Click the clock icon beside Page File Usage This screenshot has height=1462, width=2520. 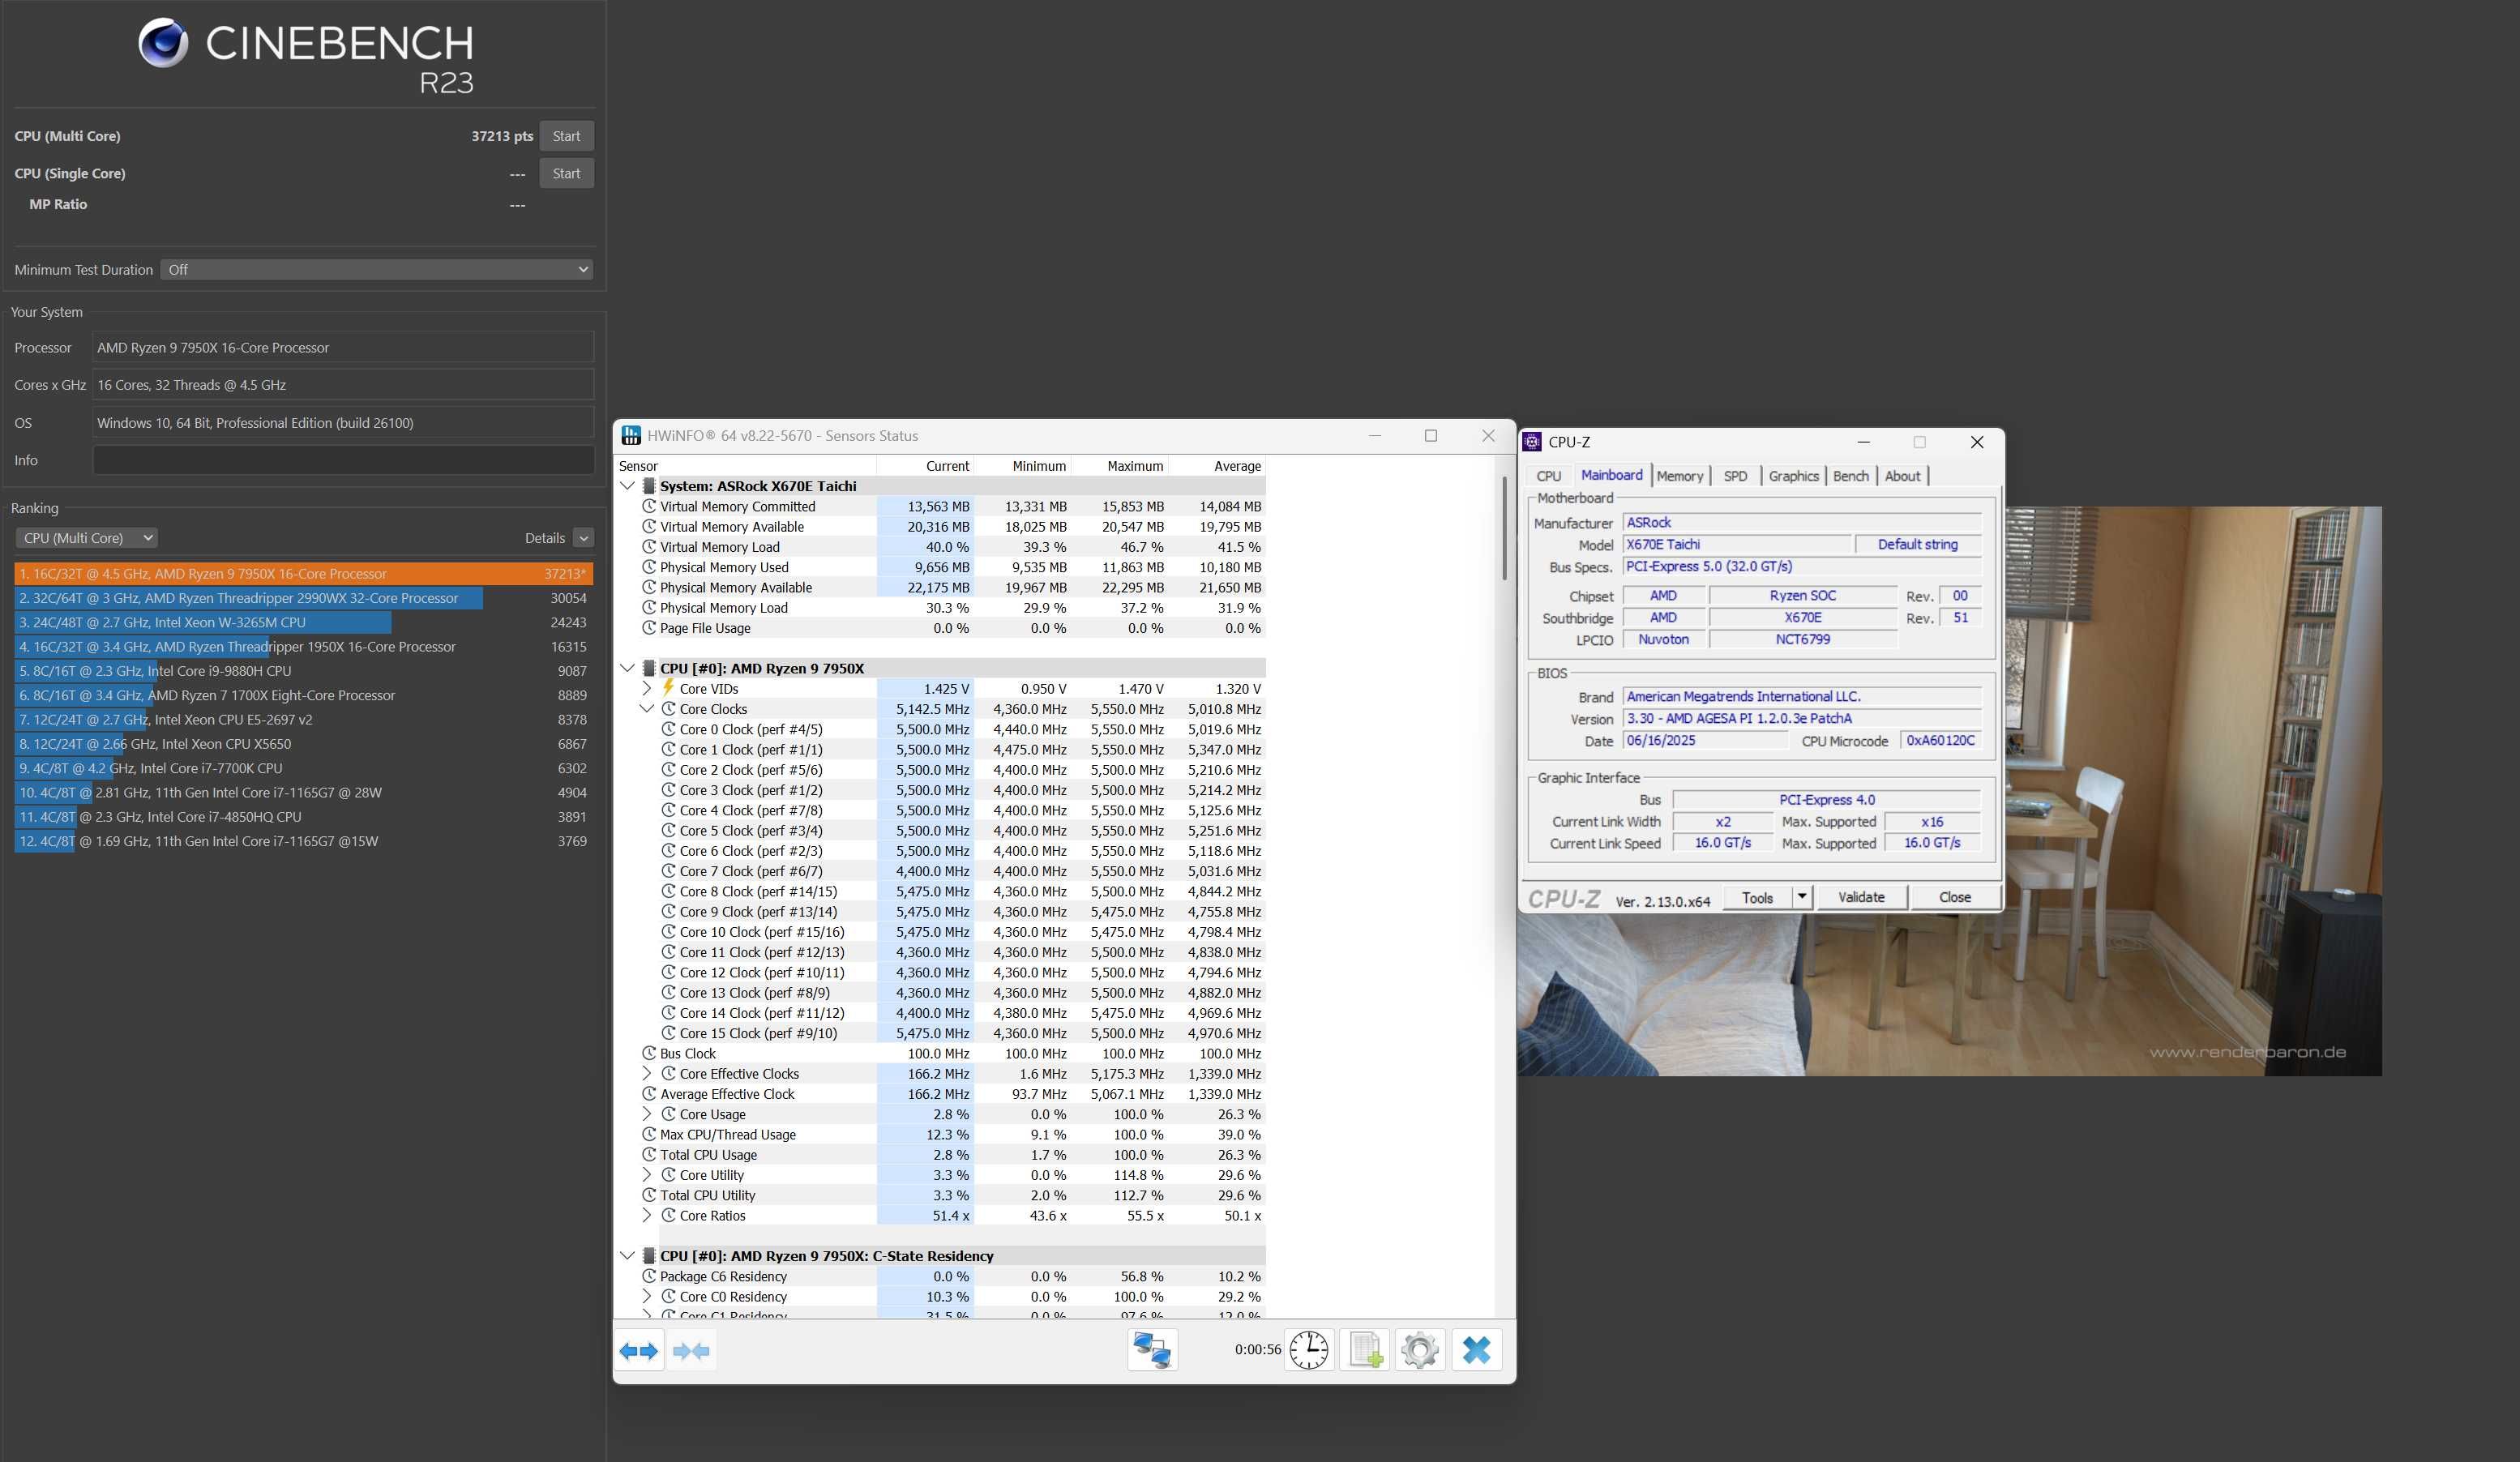(x=649, y=628)
